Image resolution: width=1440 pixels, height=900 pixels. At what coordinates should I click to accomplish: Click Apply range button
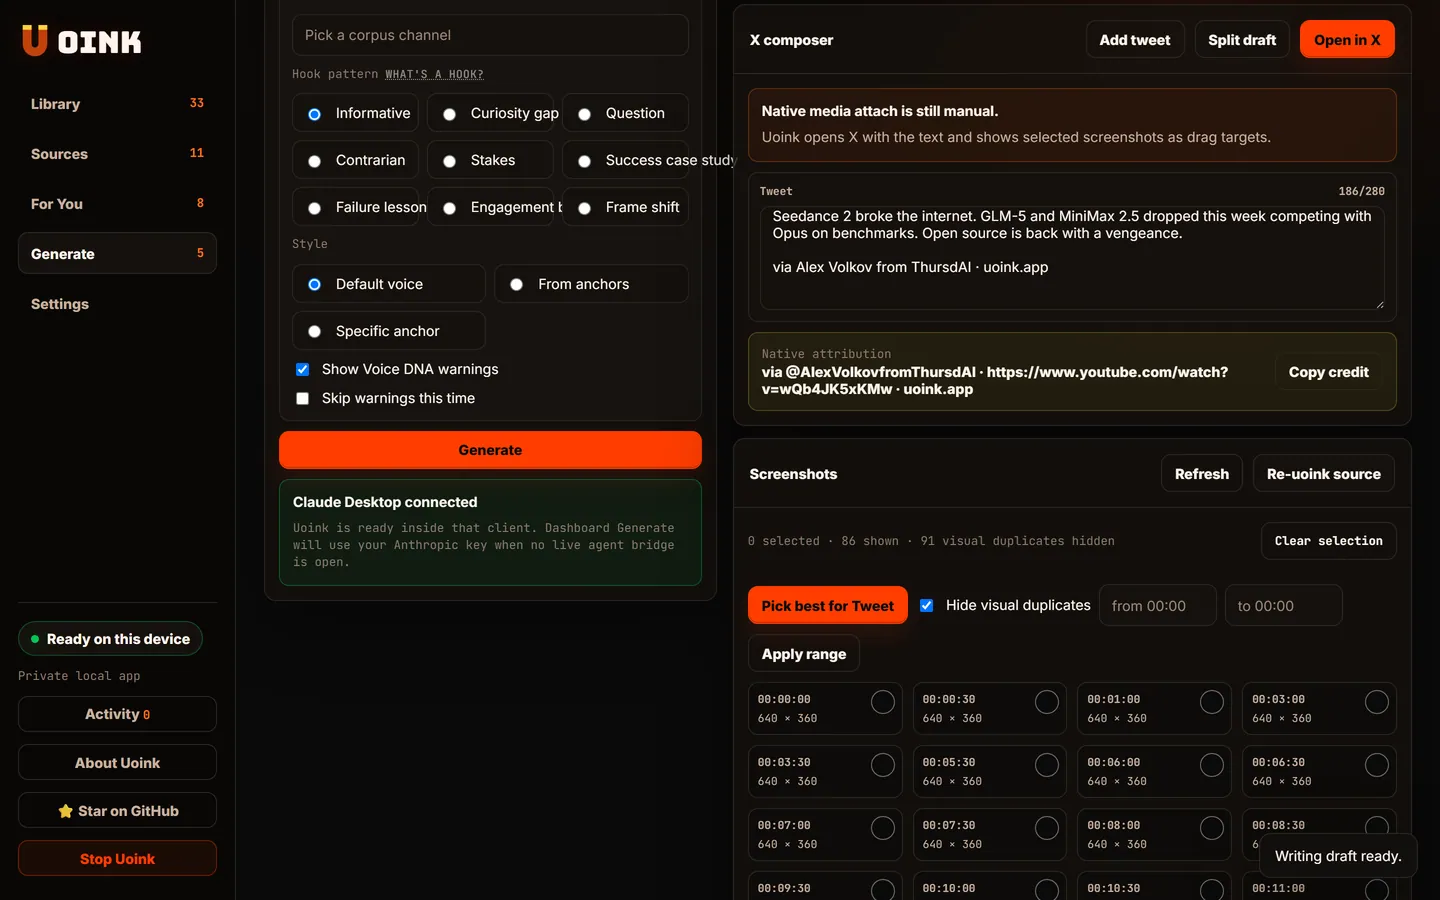(x=804, y=653)
